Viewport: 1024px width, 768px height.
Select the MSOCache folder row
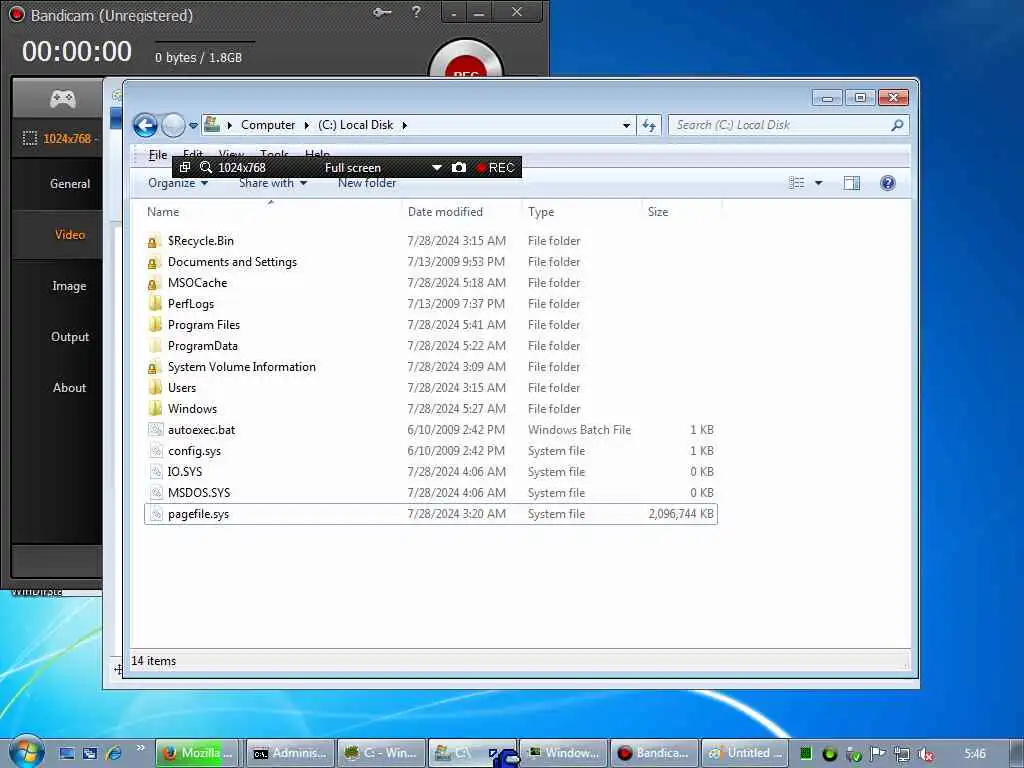430,283
